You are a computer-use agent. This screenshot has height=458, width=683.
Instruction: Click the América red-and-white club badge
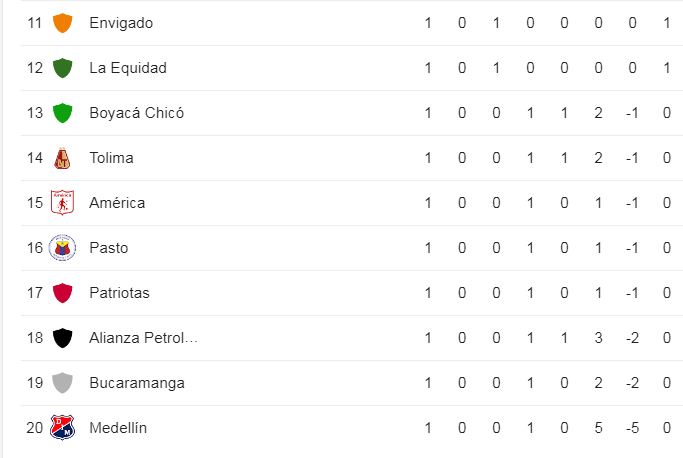[x=62, y=203]
